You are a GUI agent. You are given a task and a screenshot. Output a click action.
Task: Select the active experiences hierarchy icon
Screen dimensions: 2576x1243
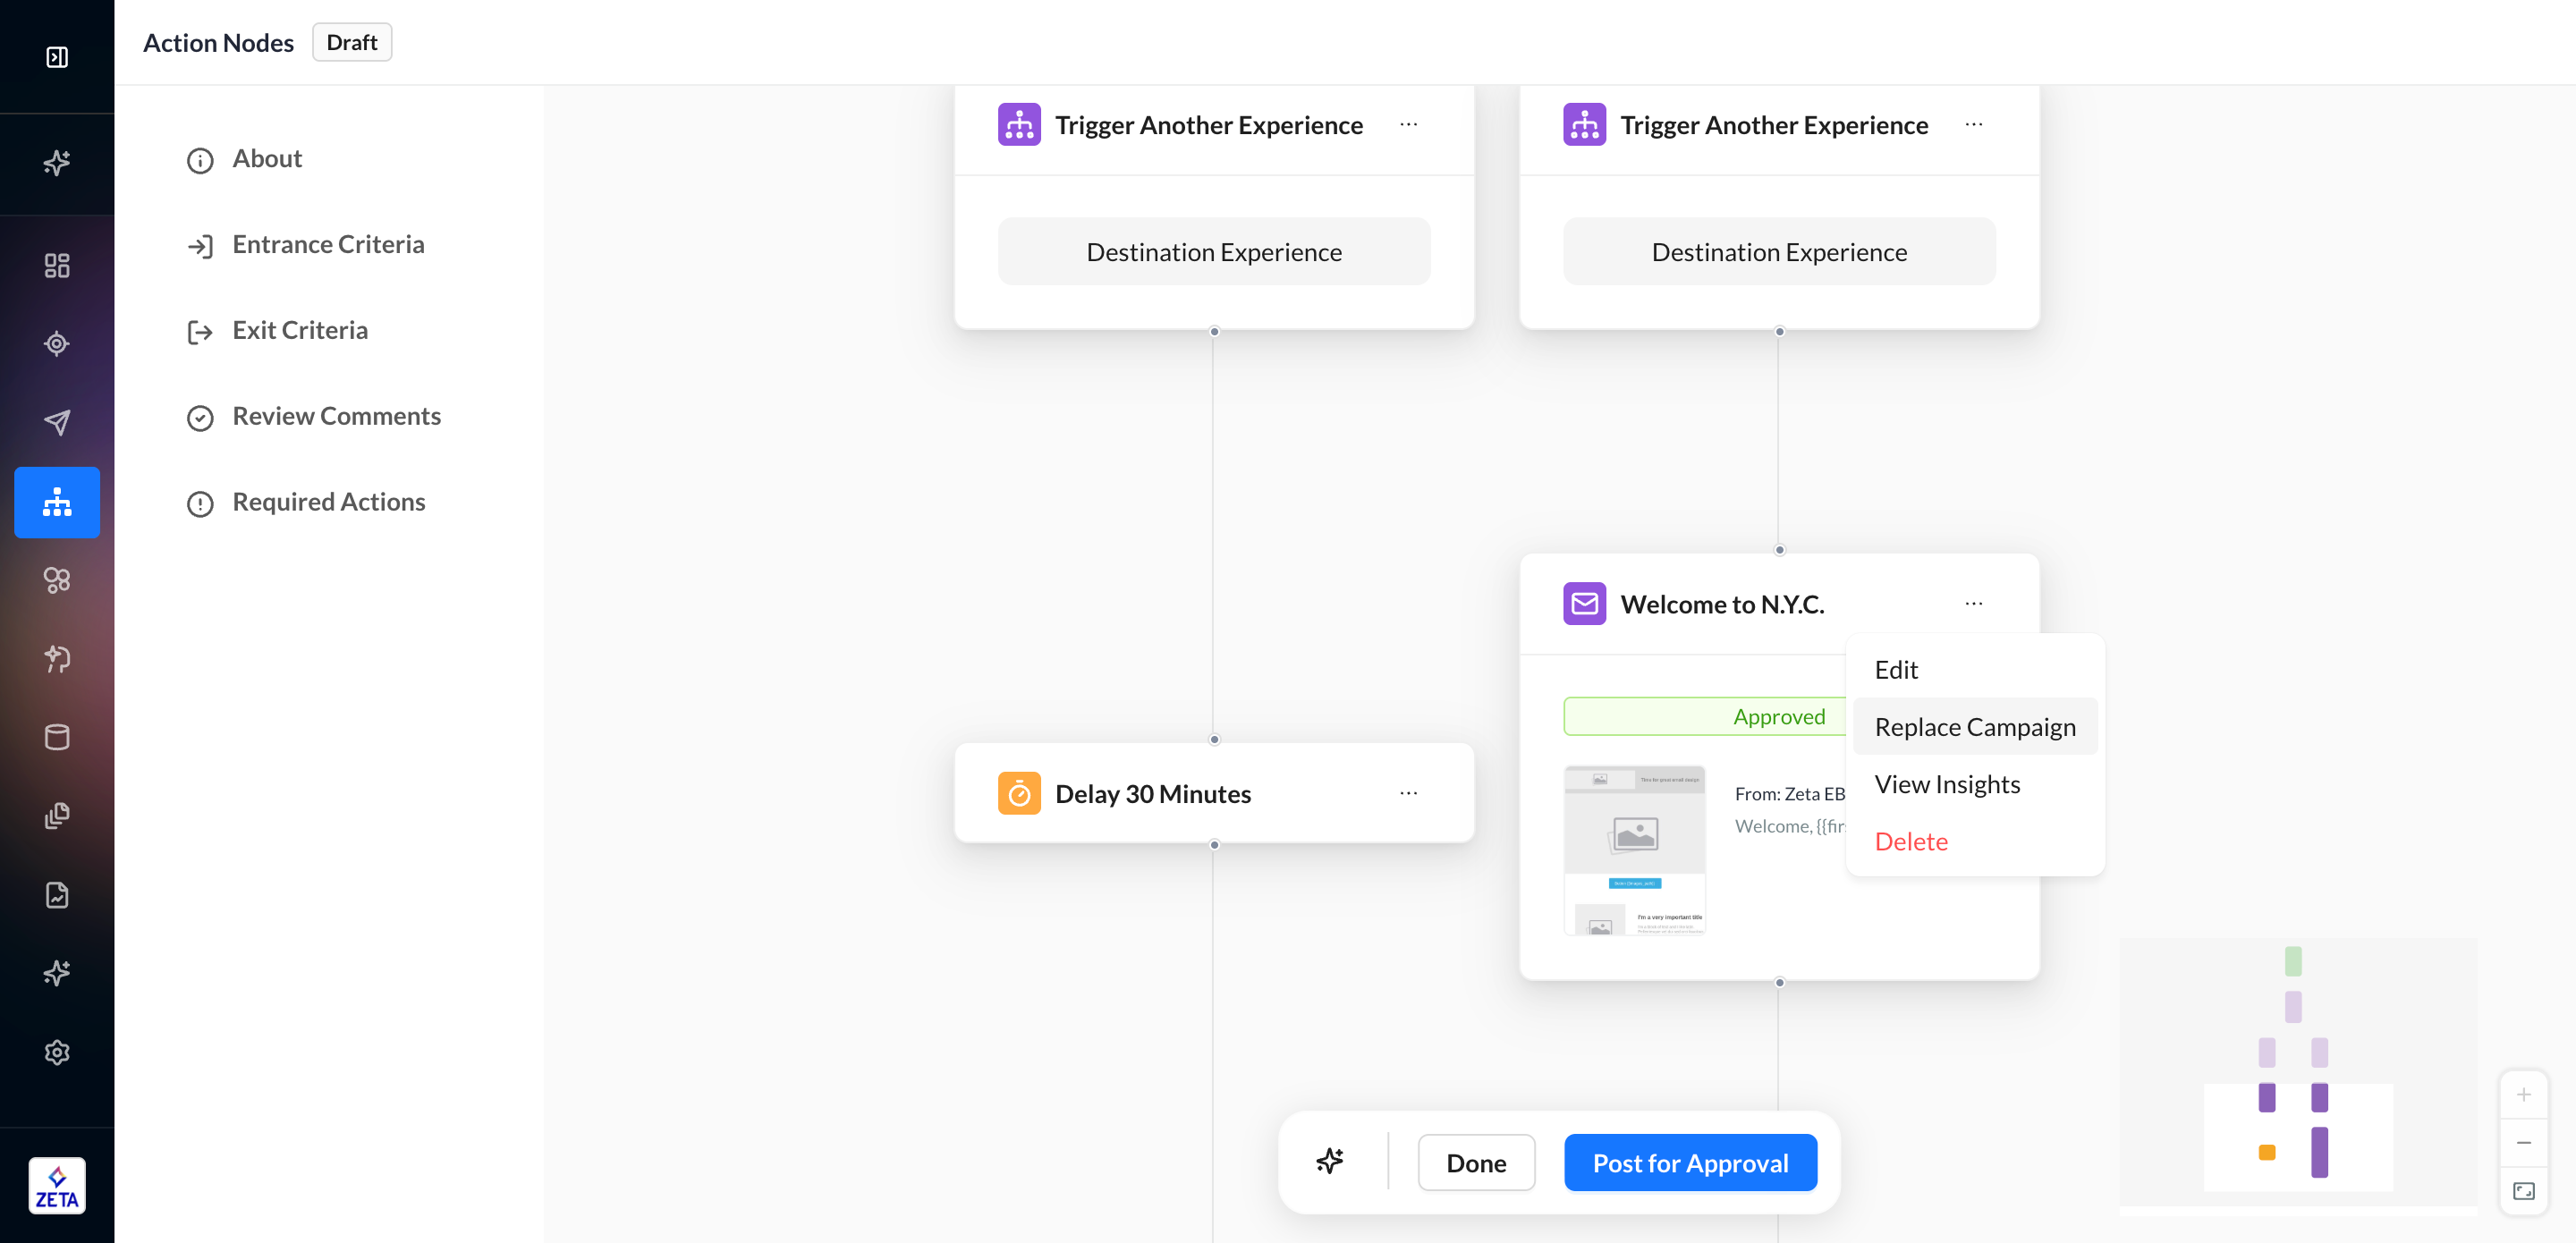coord(57,502)
